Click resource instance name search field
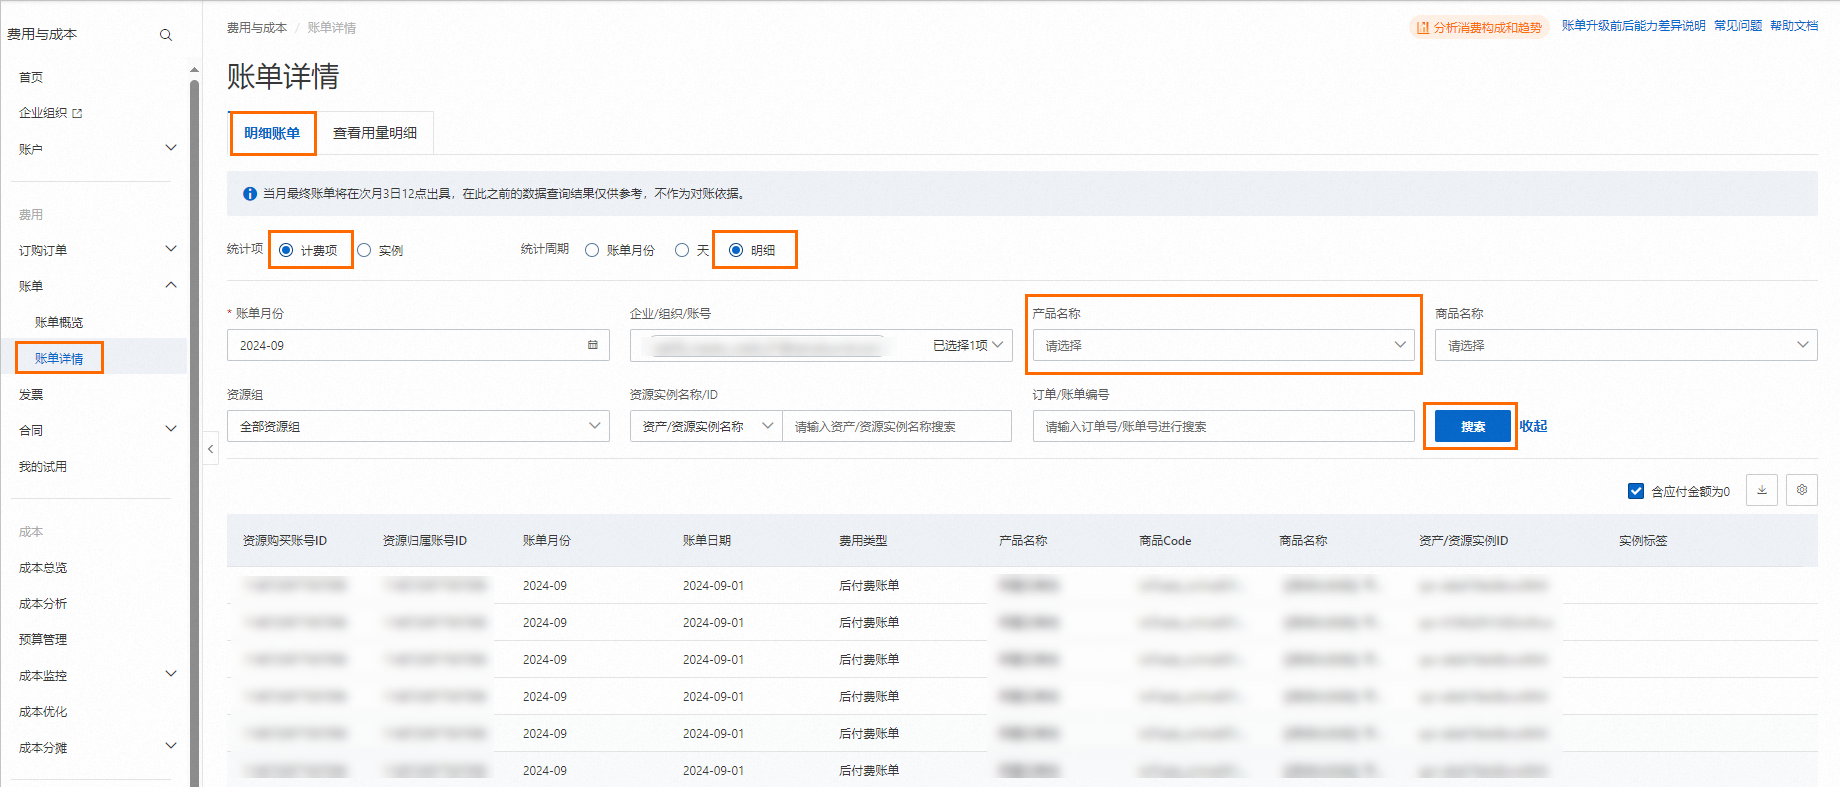This screenshot has width=1840, height=787. point(897,426)
